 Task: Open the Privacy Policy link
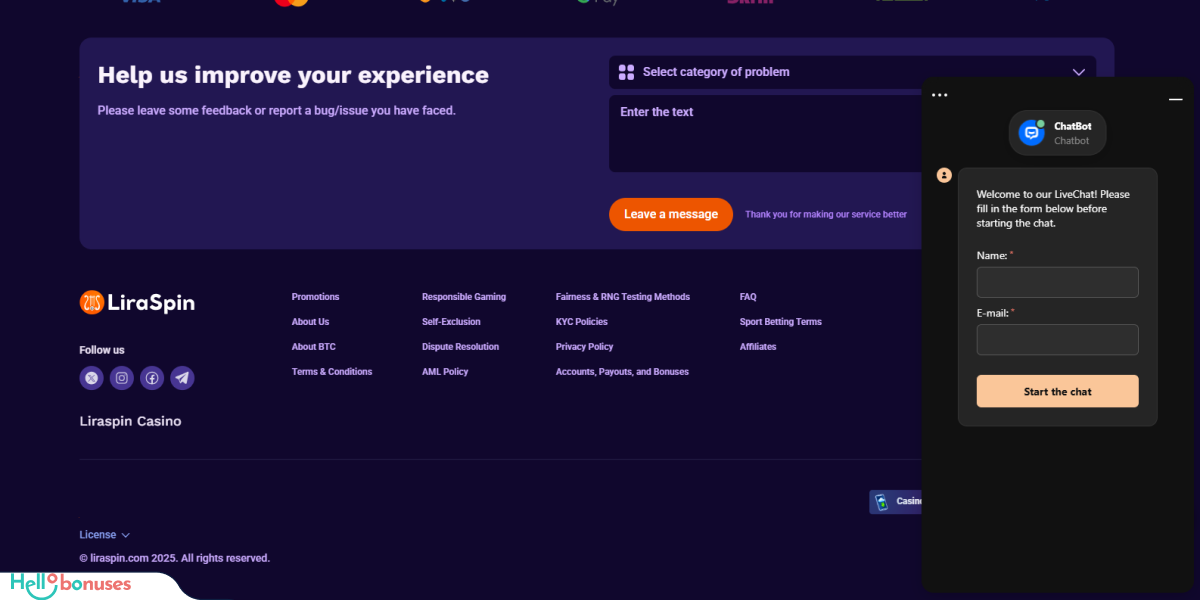tap(585, 347)
